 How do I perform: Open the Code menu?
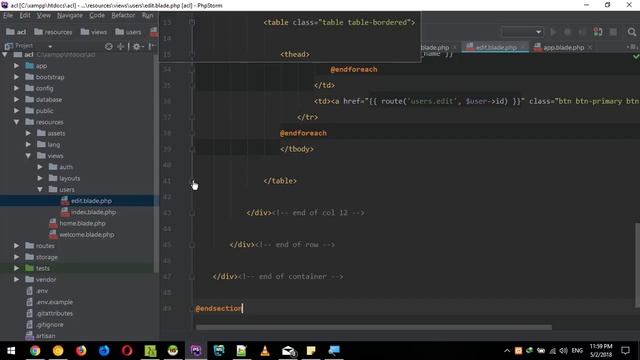[x=97, y=16]
